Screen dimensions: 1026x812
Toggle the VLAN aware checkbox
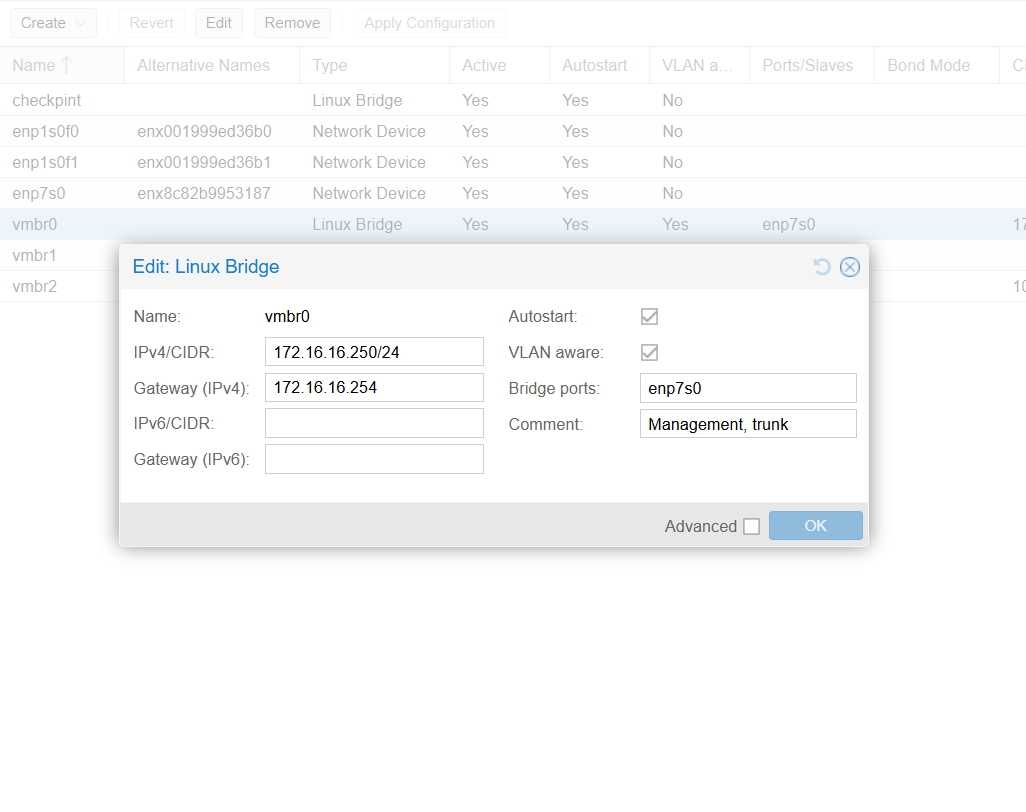point(649,353)
